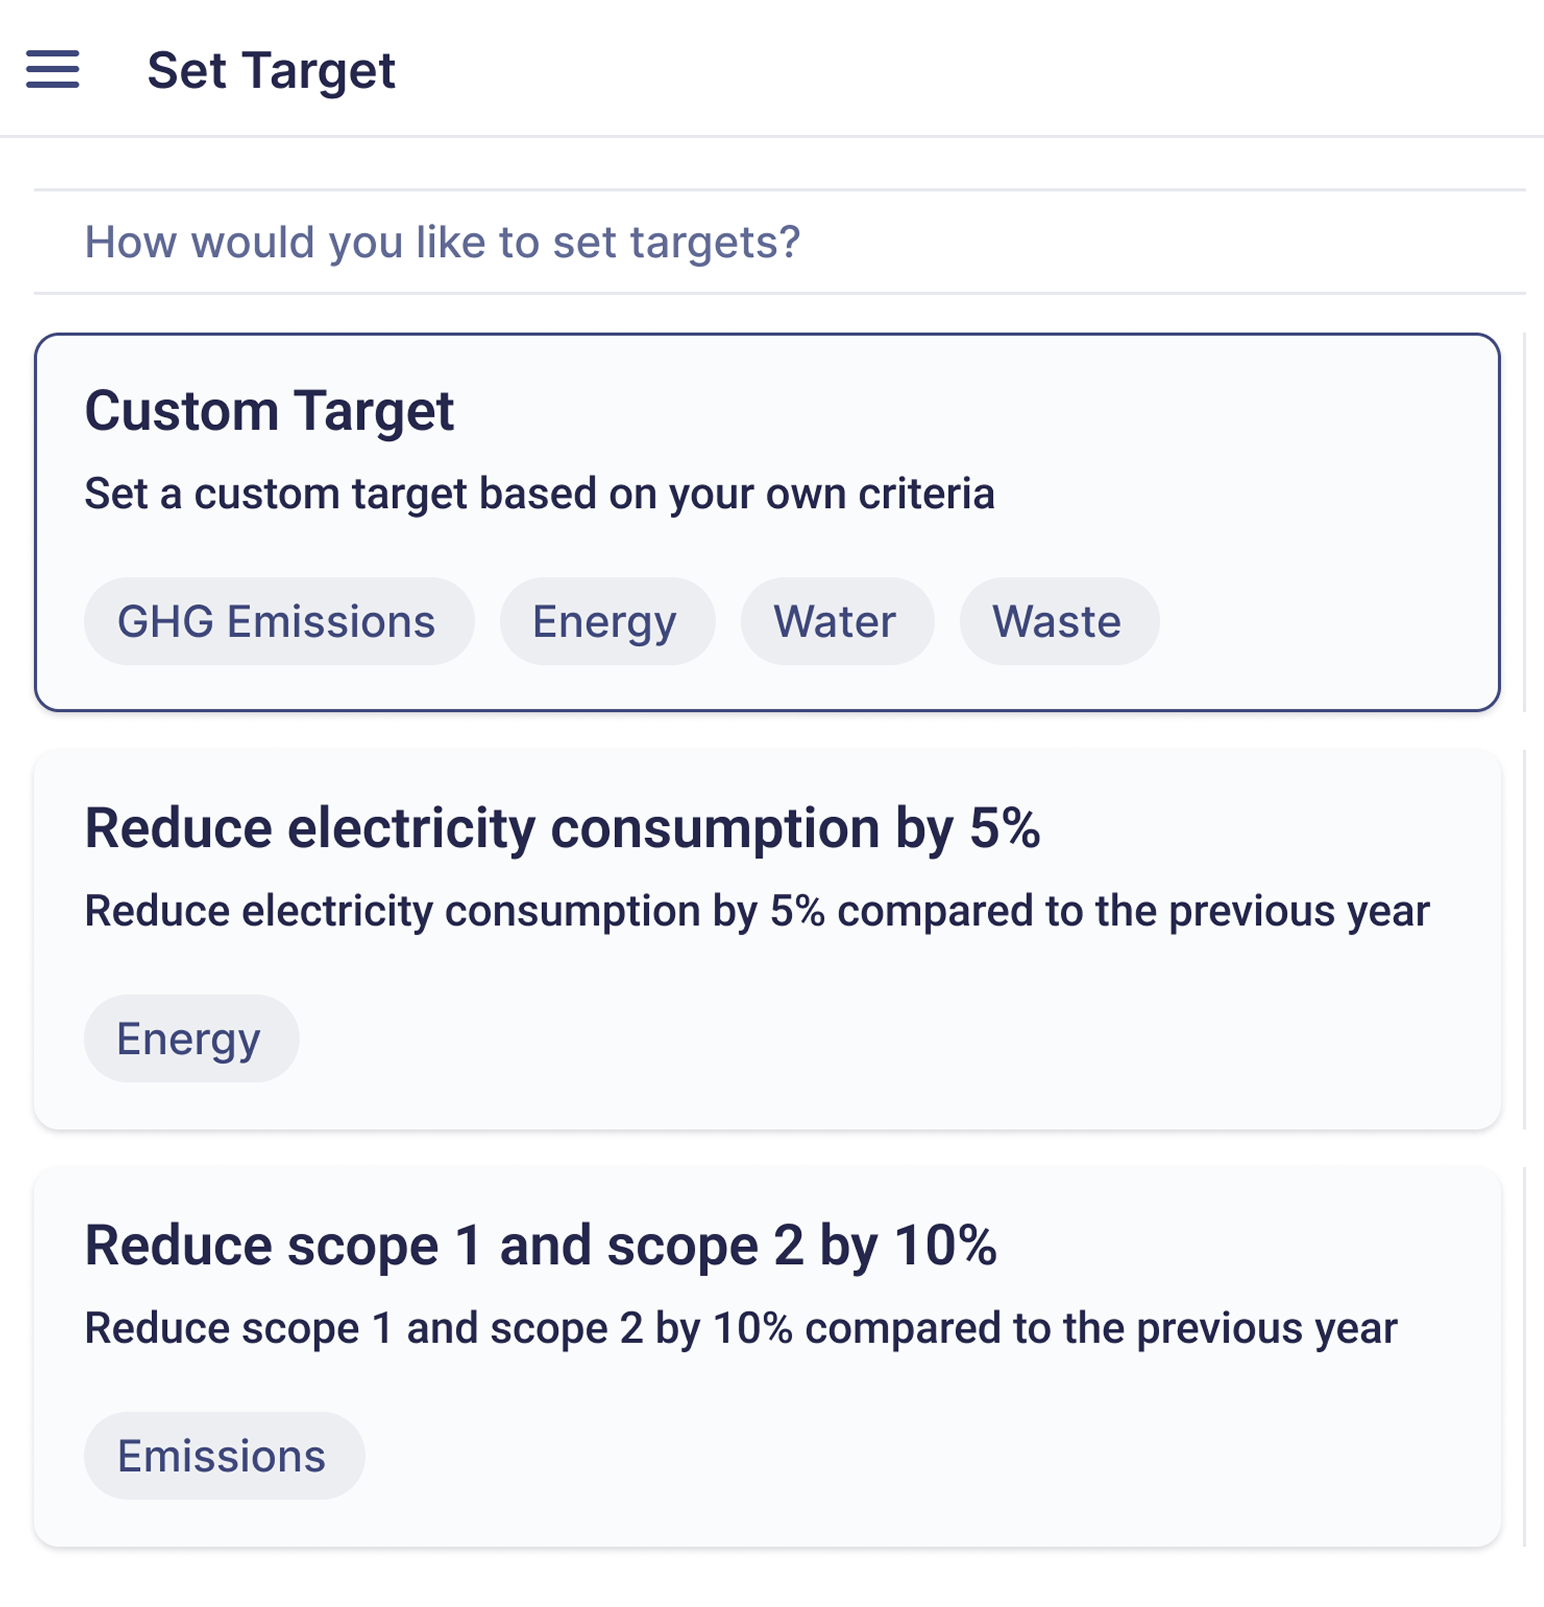Click the electricity 'compared to the previous year' description
1544x1607 pixels.
tap(756, 911)
